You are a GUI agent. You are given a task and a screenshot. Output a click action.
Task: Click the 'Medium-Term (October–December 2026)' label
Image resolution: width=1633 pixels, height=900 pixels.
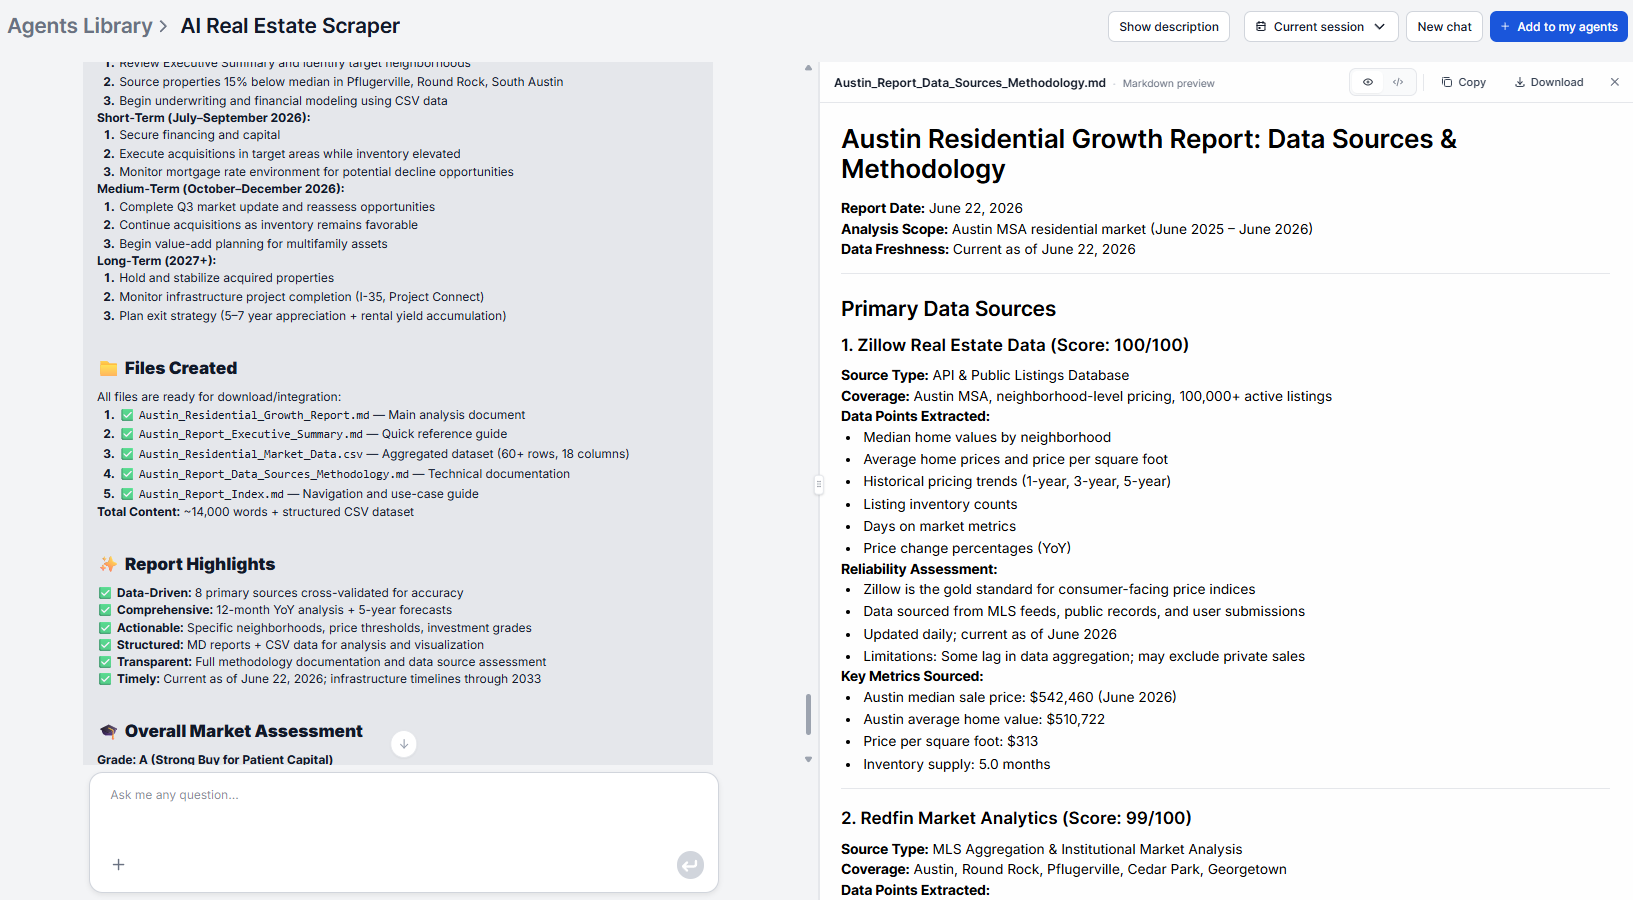(221, 189)
